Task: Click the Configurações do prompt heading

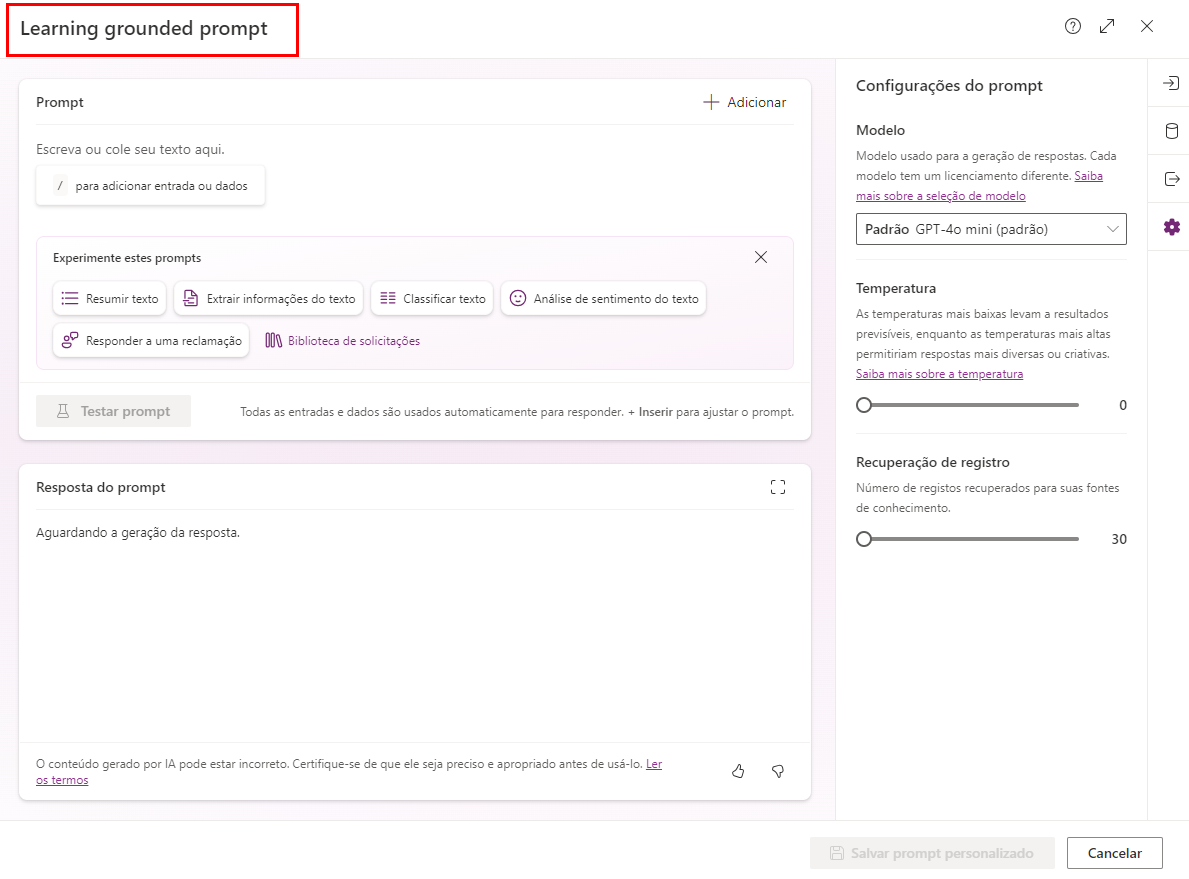Action: [x=949, y=86]
